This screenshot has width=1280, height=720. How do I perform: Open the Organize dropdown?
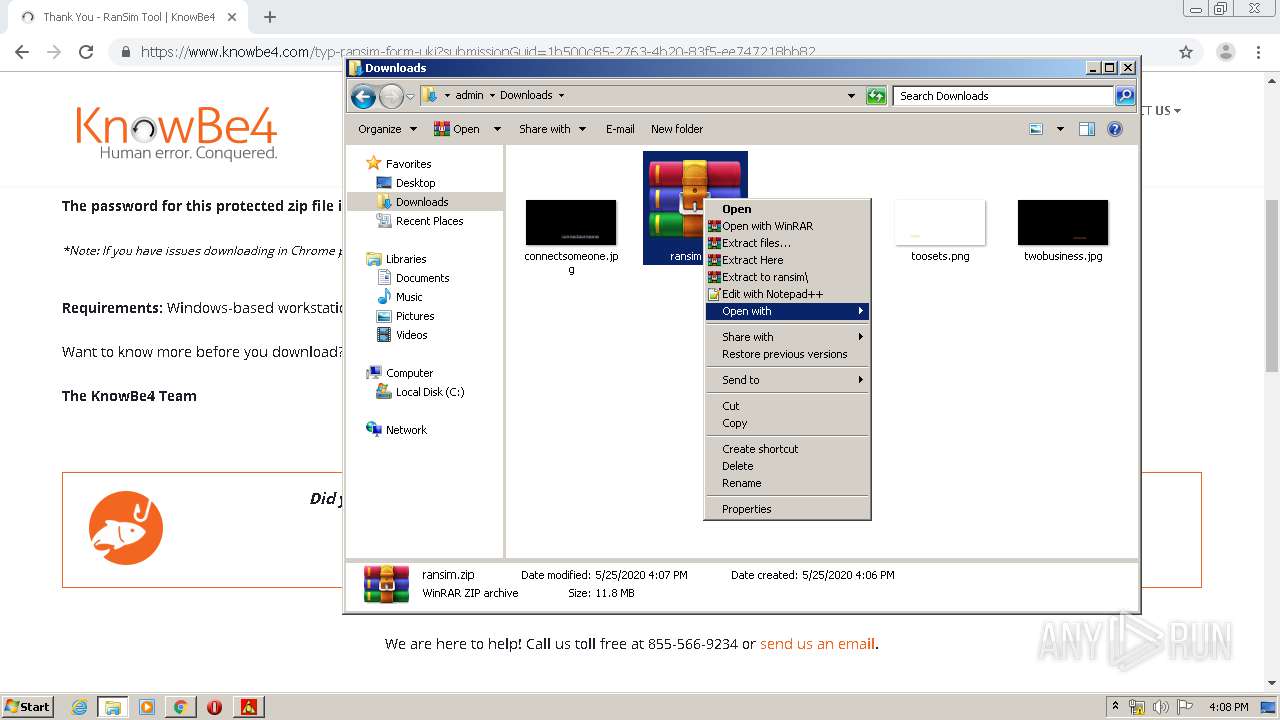pos(387,129)
